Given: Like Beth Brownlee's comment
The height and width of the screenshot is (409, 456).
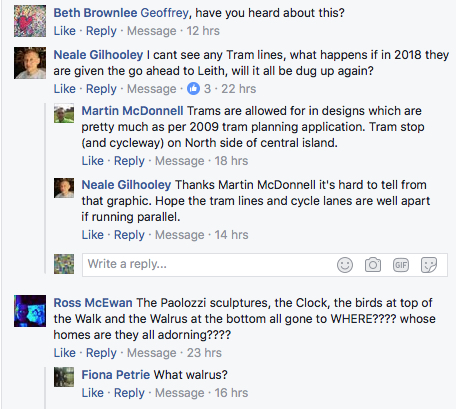Looking at the screenshot, I should pyautogui.click(x=65, y=31).
